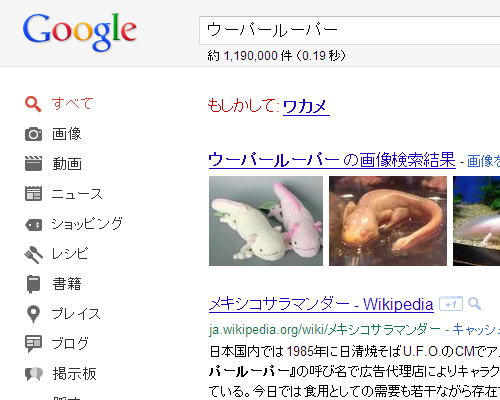The width and height of the screenshot is (500, 400).
Task: Open the plush axolotl toys thumbnail
Action: [266, 221]
